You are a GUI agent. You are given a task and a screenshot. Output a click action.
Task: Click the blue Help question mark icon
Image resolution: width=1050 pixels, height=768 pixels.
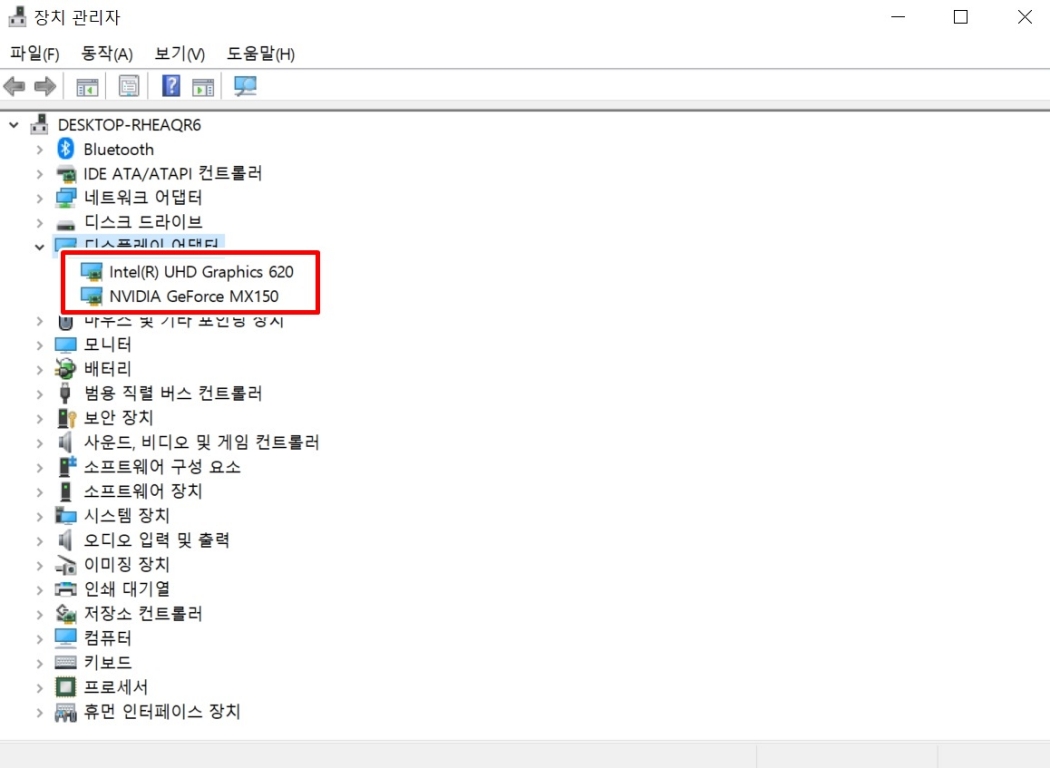pos(171,86)
